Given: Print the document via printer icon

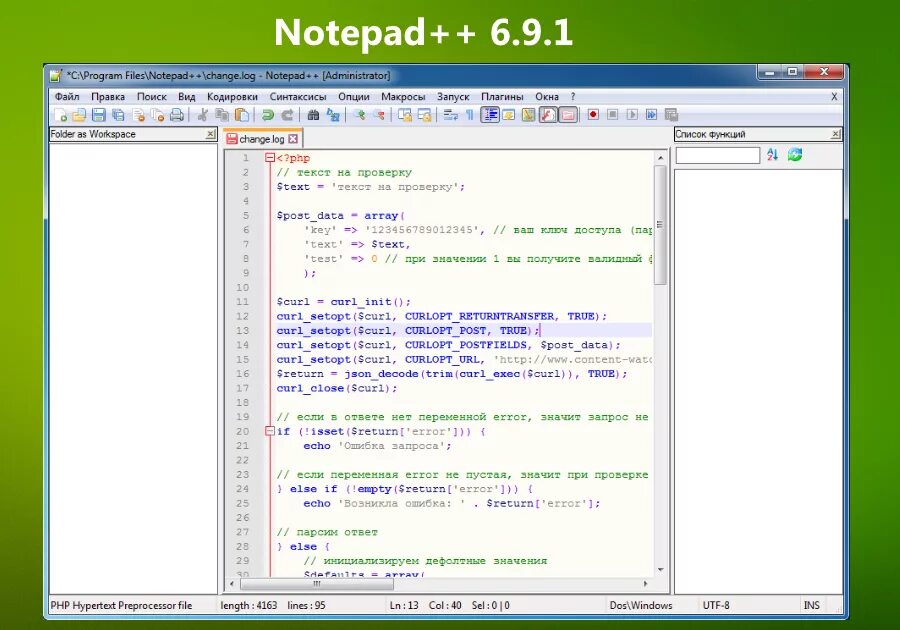Looking at the screenshot, I should point(177,115).
